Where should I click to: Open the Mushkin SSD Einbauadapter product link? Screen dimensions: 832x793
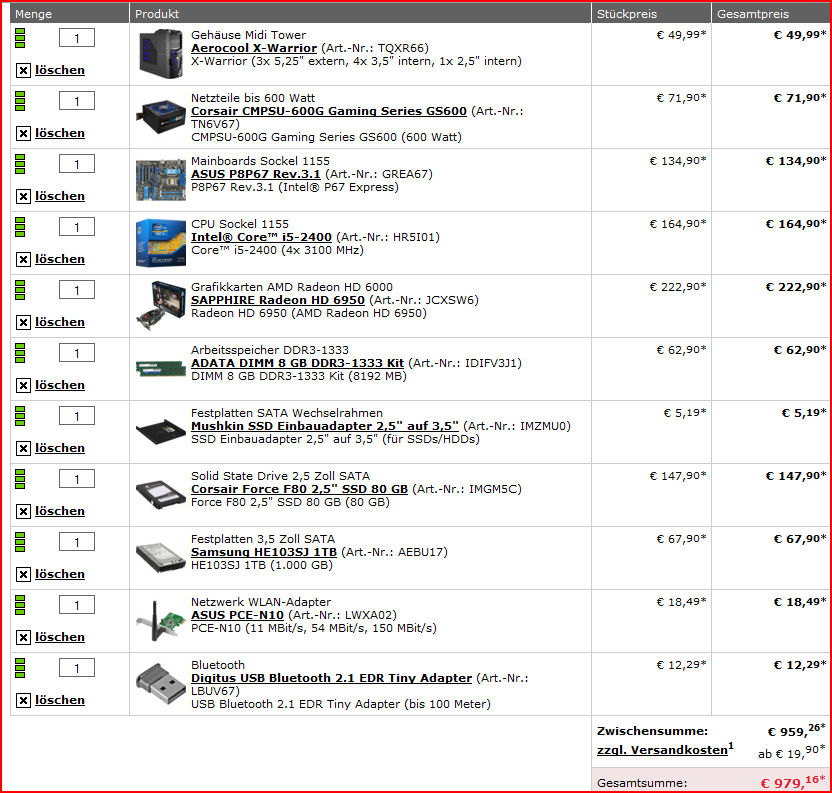[325, 426]
